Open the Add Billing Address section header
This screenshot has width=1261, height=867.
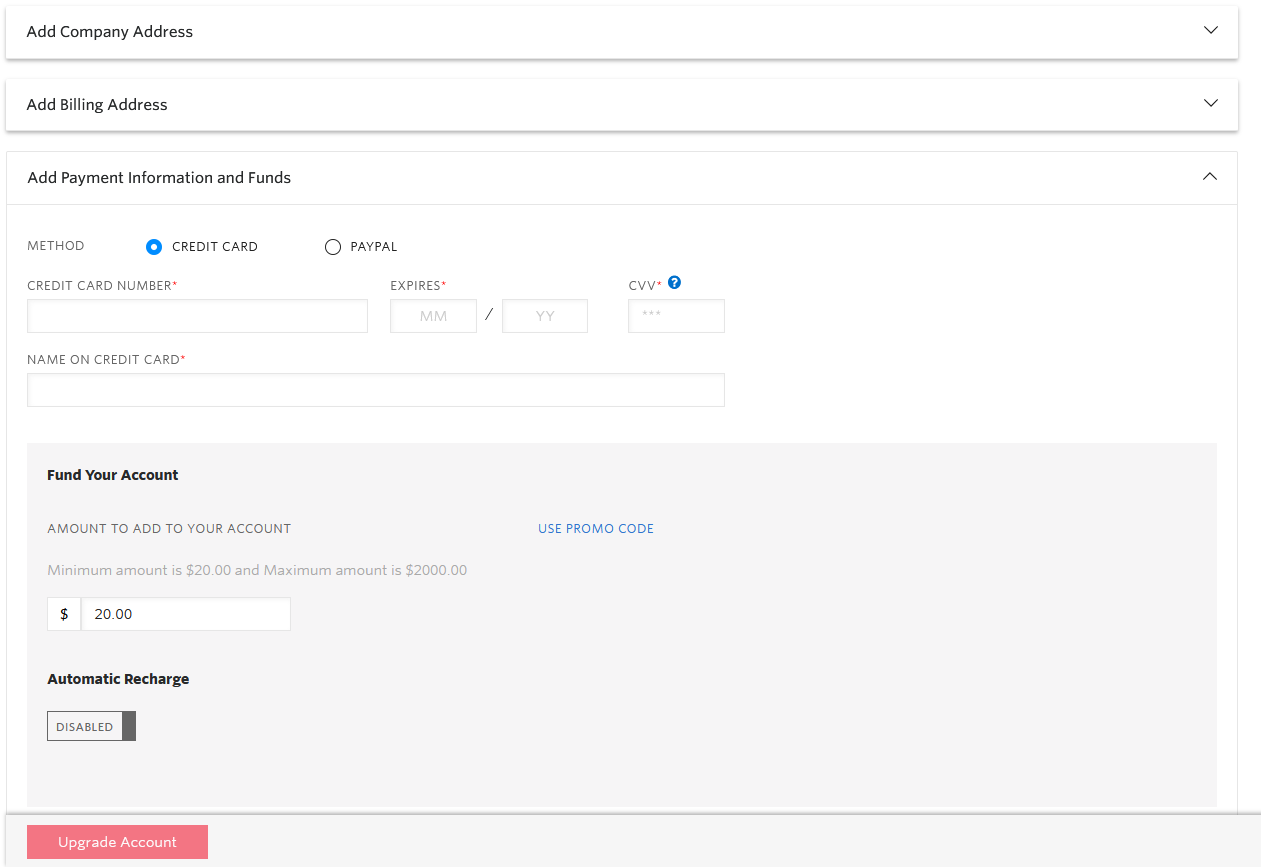(x=97, y=105)
